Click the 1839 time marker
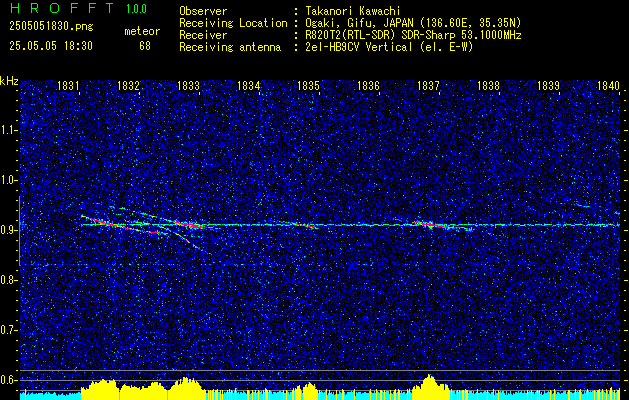 548,85
